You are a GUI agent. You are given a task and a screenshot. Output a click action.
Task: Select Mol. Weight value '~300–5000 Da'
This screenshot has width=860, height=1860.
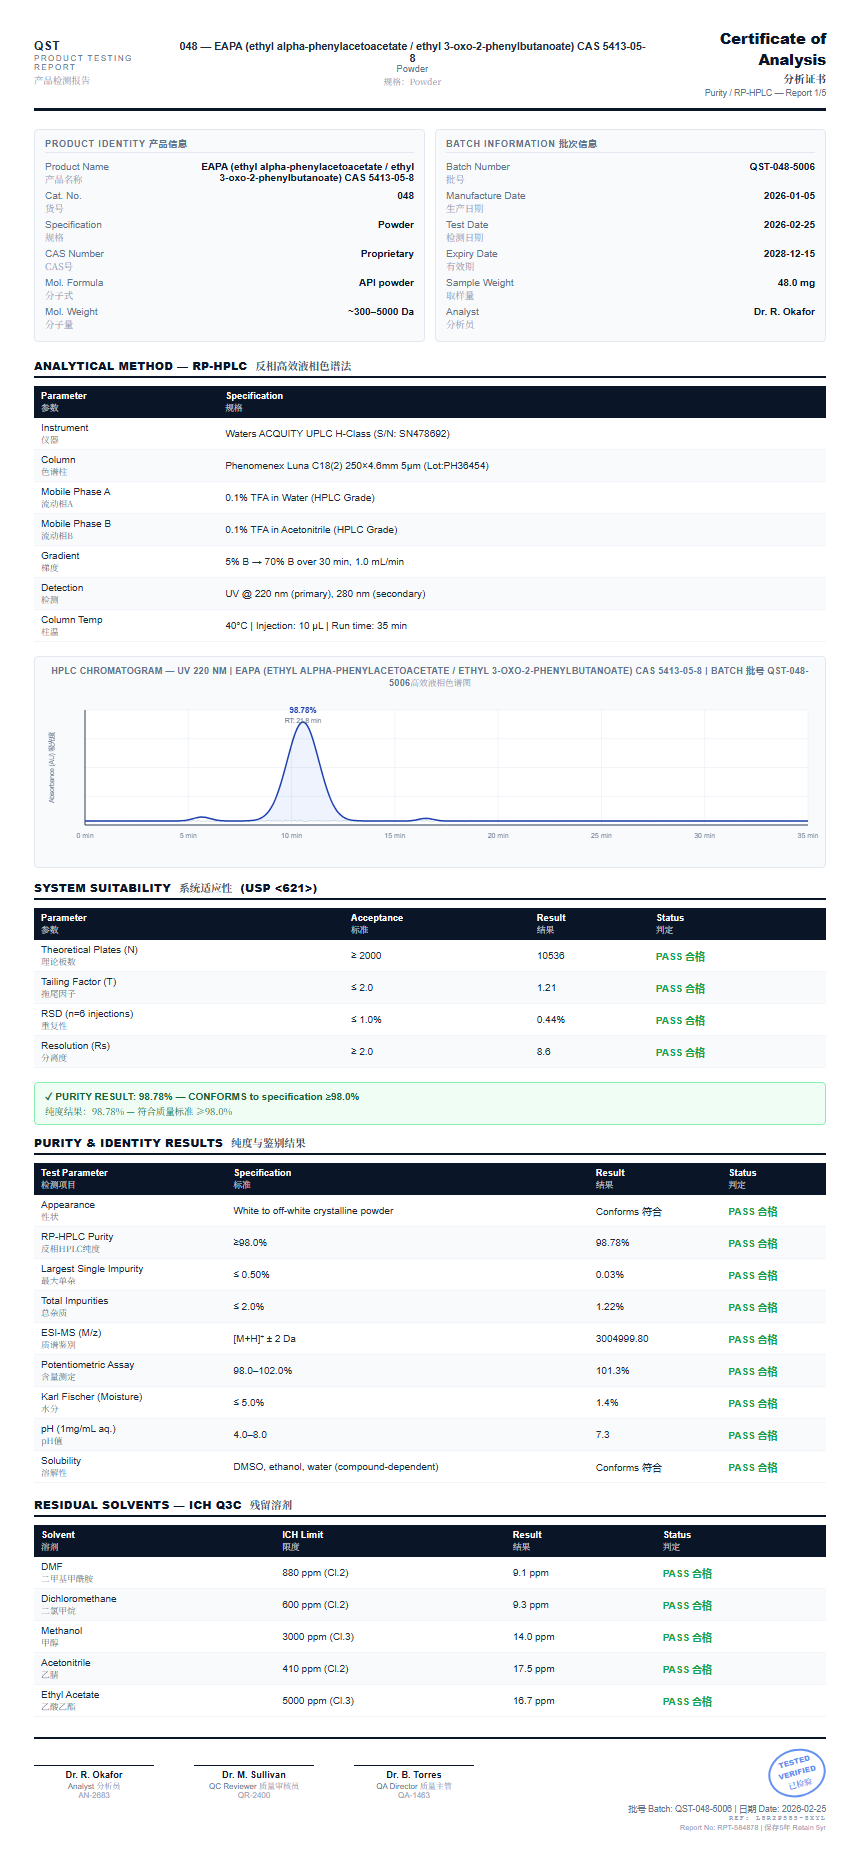tap(381, 312)
